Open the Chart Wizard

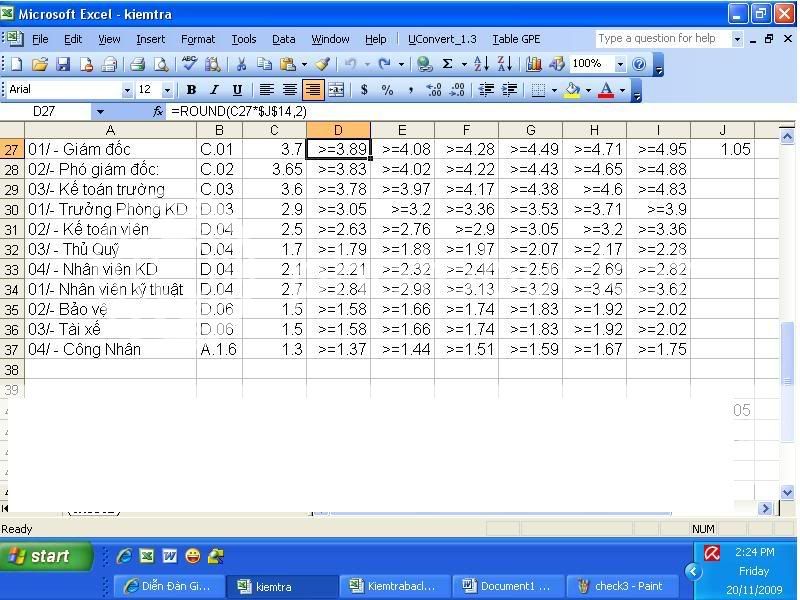point(533,63)
